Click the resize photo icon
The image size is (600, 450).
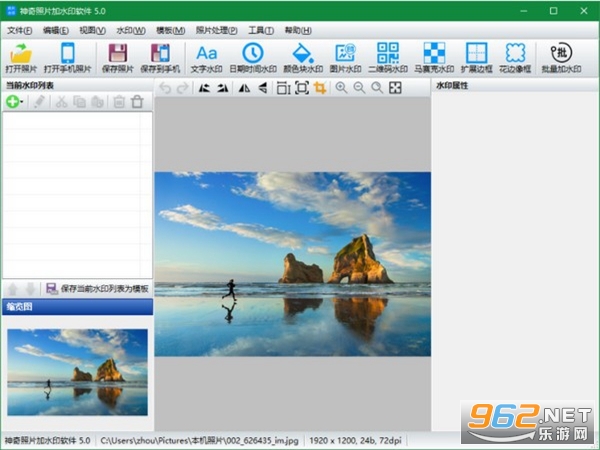pos(284,88)
